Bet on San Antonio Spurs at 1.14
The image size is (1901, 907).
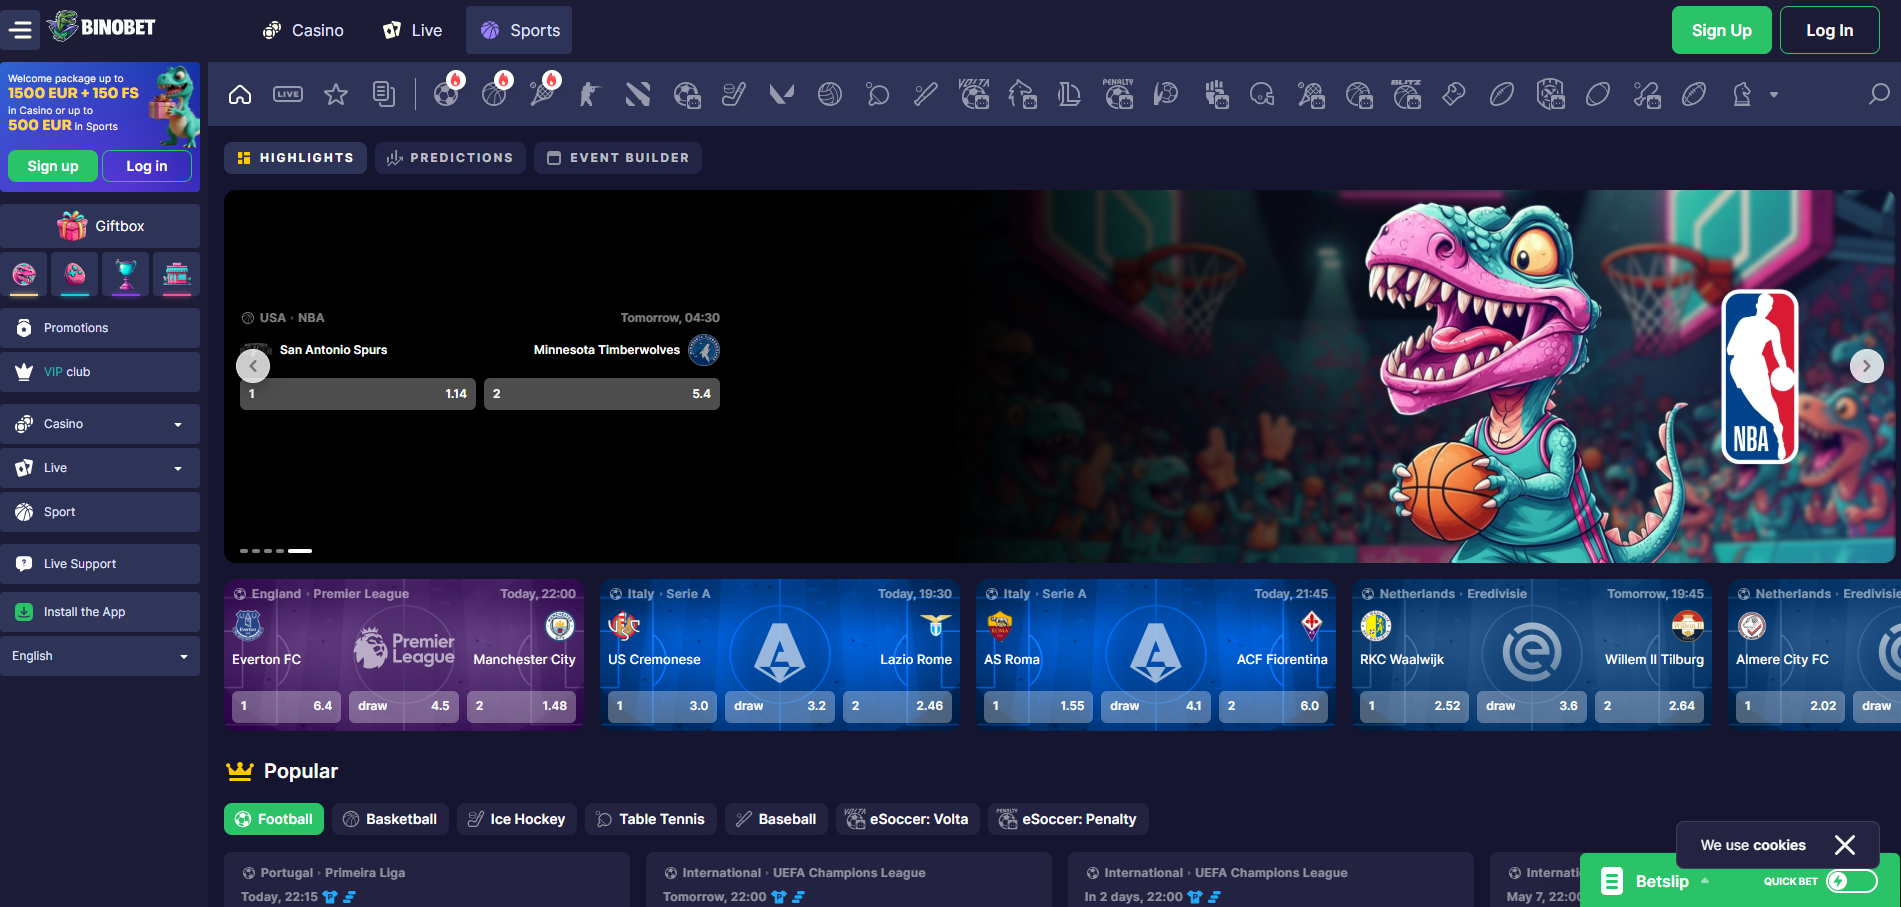(x=358, y=394)
